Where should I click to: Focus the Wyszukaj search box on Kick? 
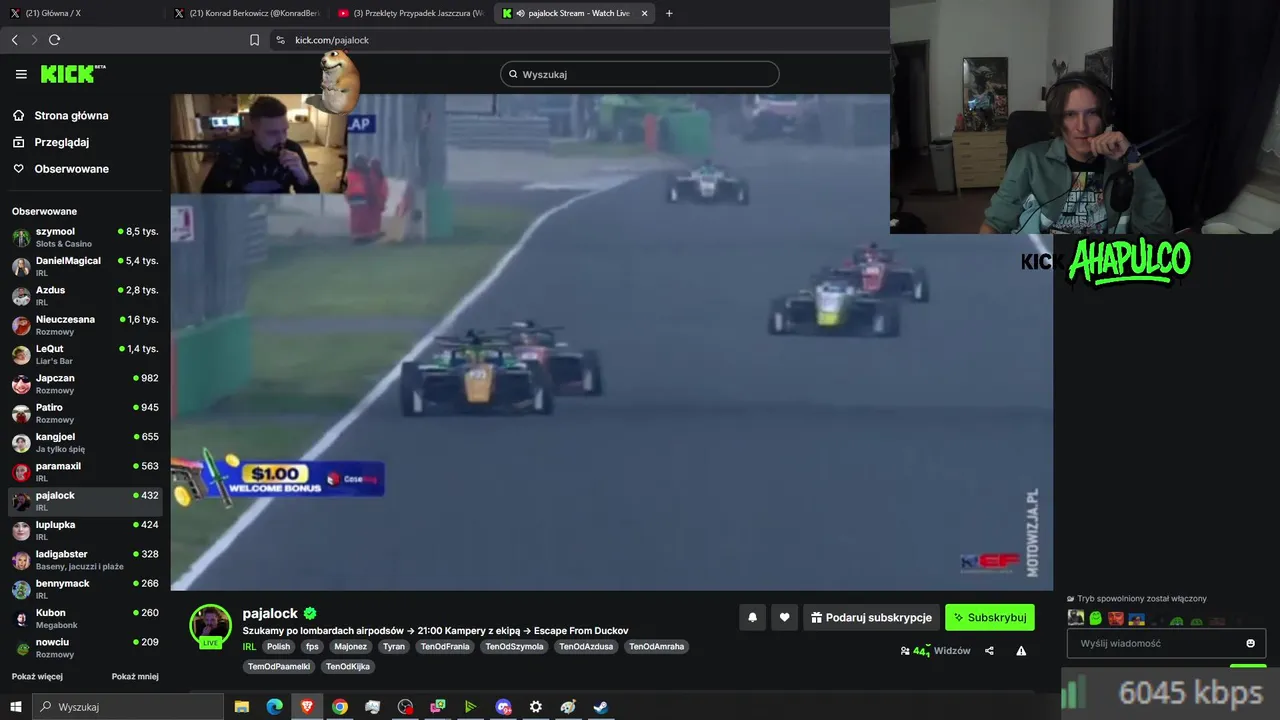click(x=640, y=74)
